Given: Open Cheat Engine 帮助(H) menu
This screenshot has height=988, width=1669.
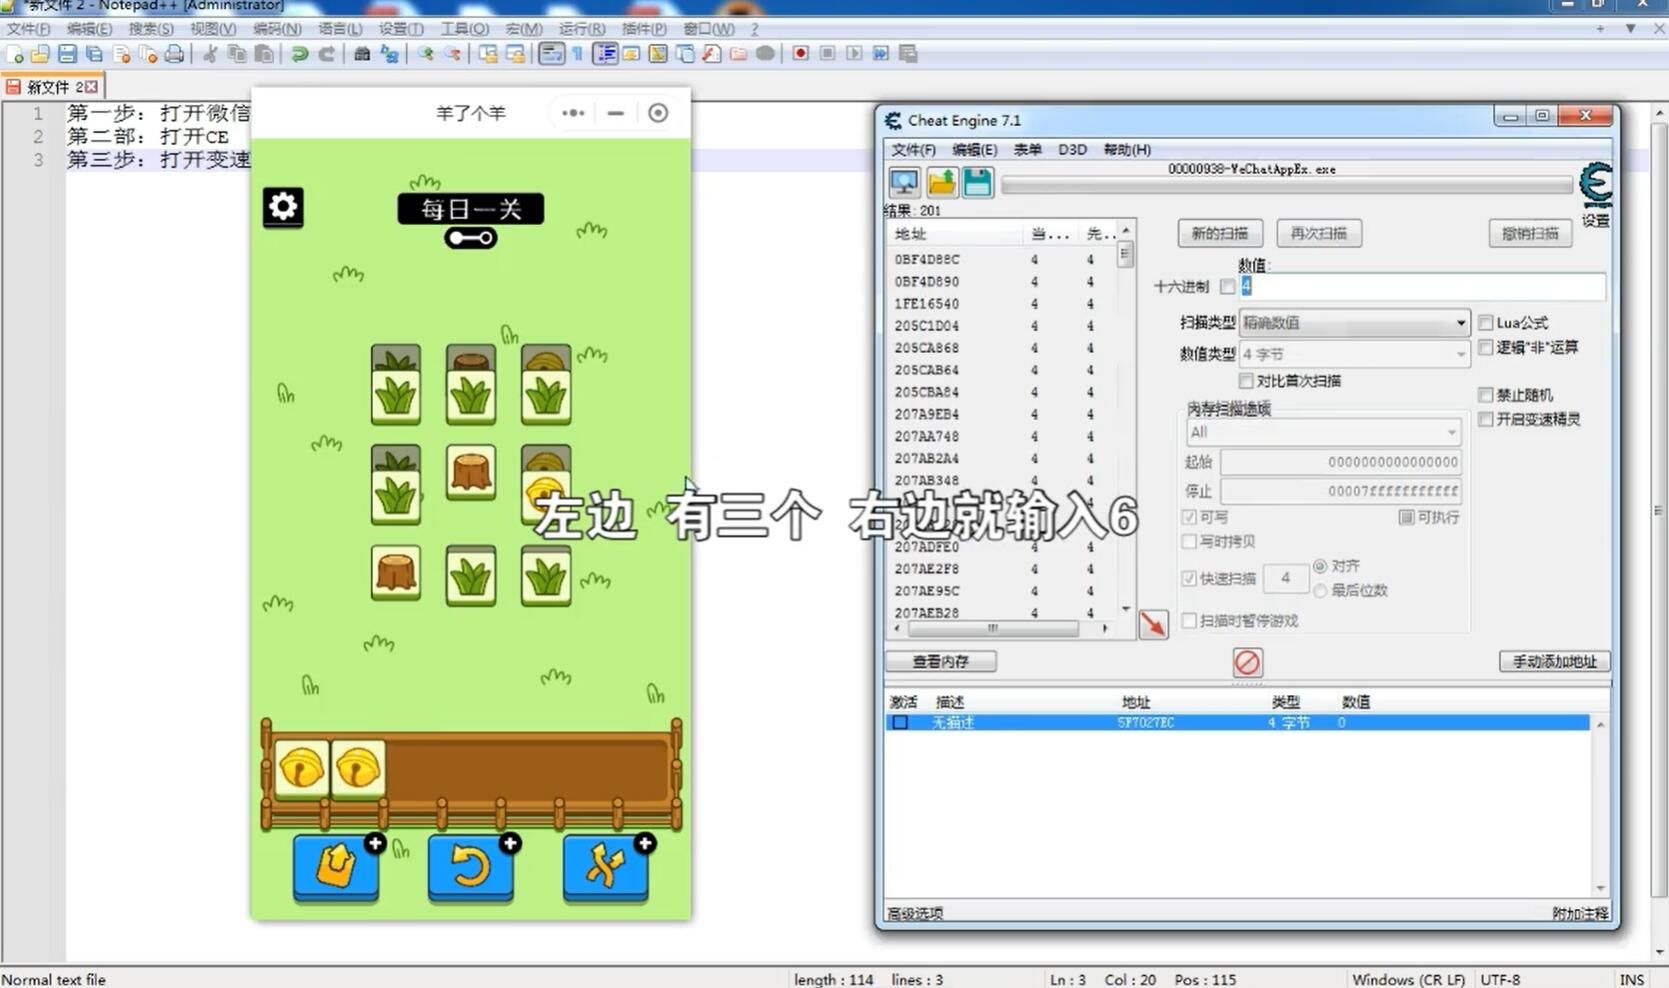Looking at the screenshot, I should pyautogui.click(x=1127, y=150).
